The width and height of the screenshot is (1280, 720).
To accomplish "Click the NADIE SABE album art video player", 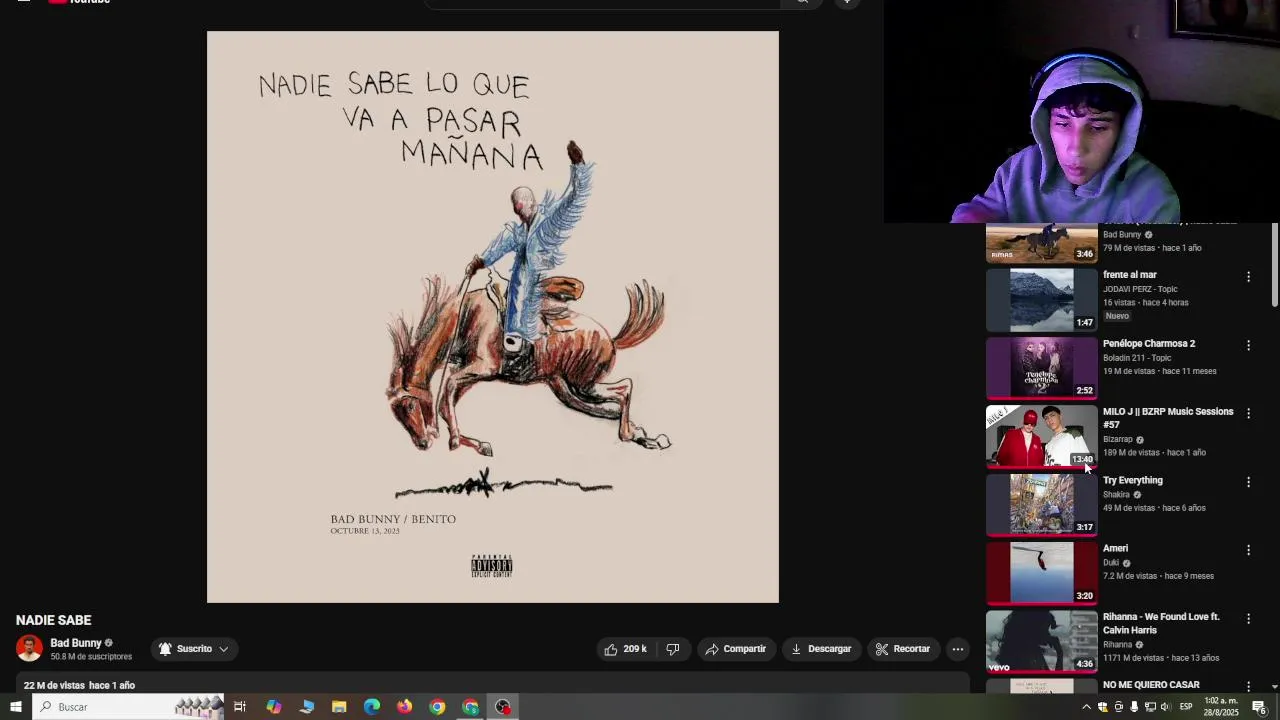I will point(492,317).
